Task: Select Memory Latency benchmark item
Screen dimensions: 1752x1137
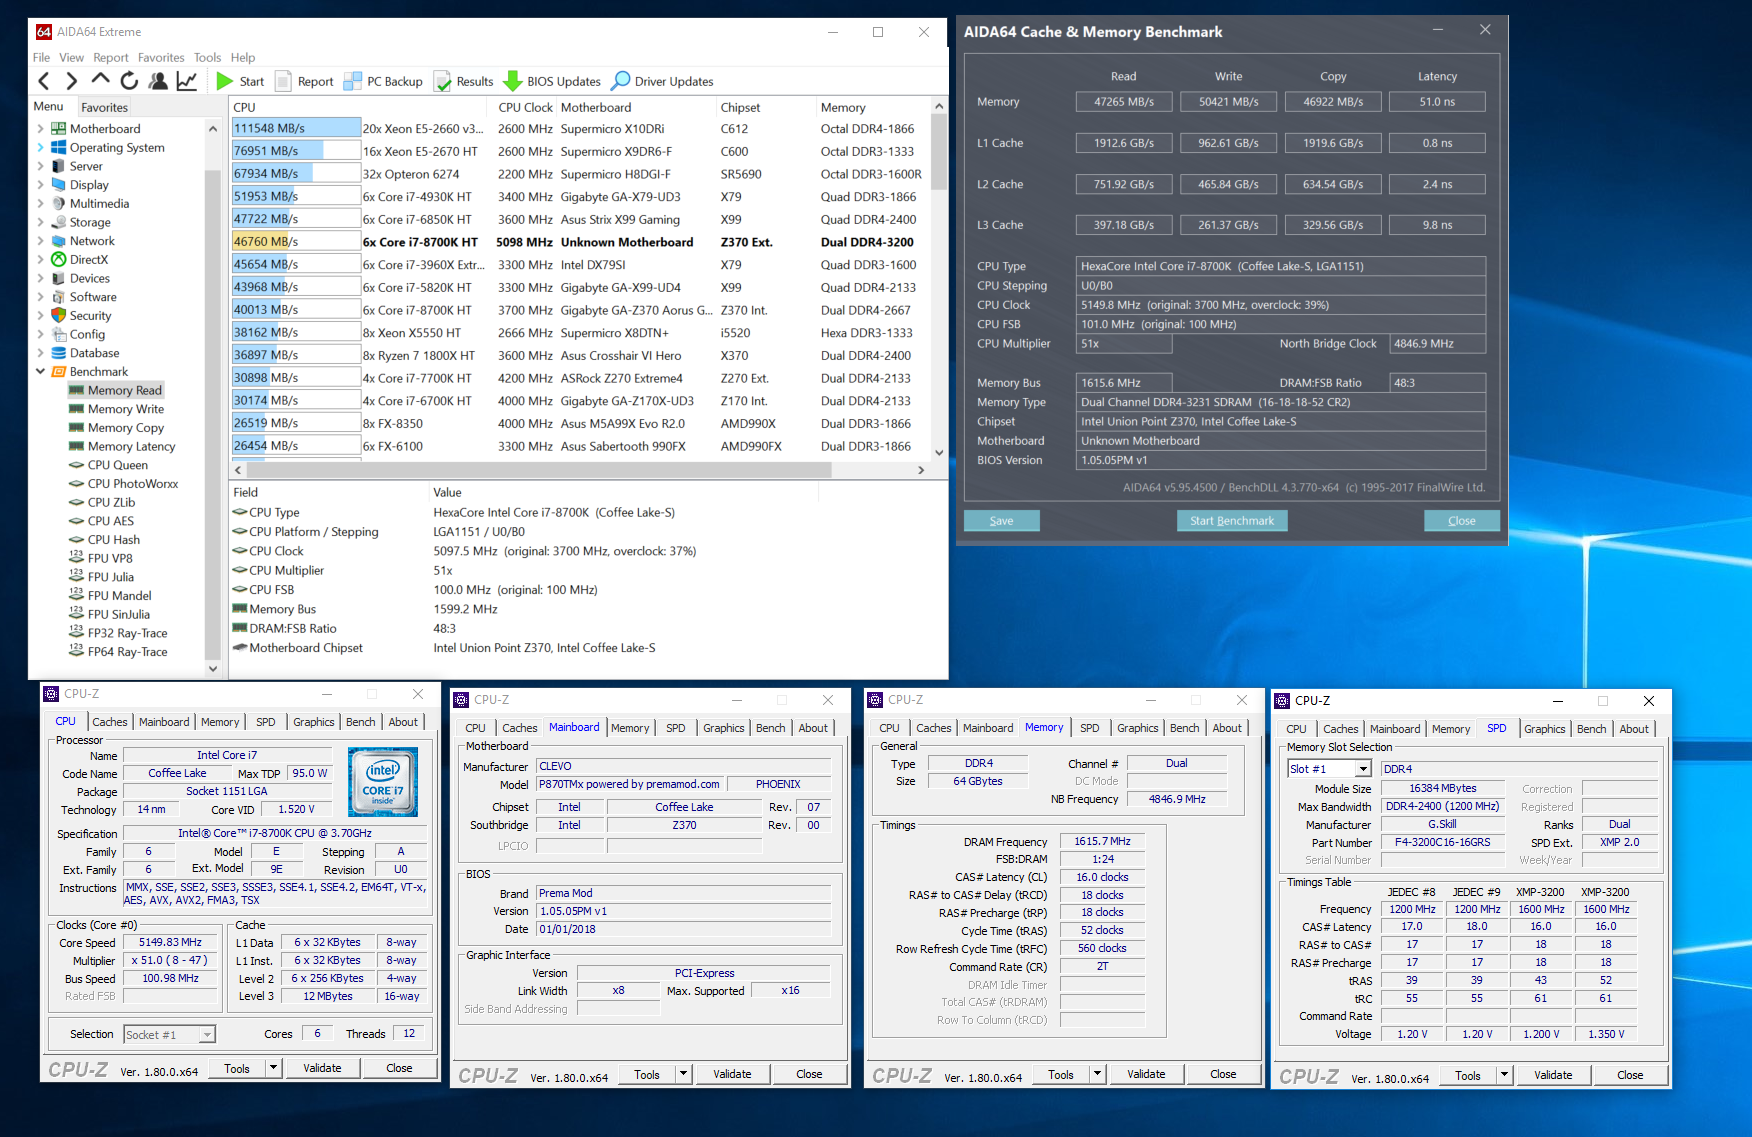Action: [131, 447]
